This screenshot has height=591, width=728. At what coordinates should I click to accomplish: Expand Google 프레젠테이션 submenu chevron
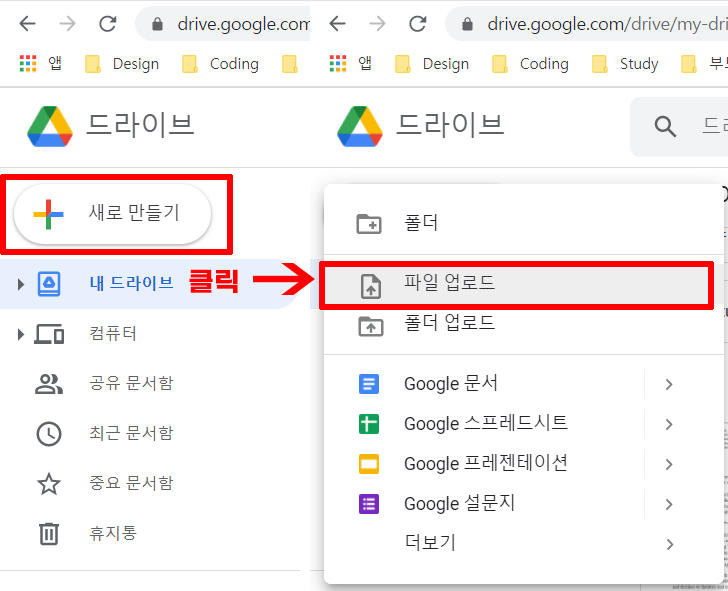pos(669,464)
